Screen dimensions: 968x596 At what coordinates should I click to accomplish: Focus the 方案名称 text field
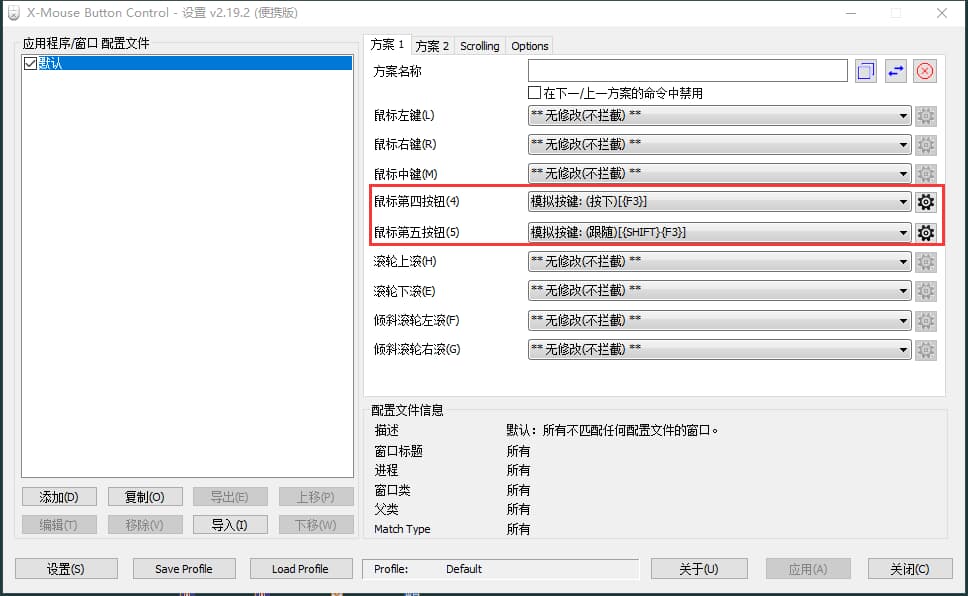click(x=688, y=71)
